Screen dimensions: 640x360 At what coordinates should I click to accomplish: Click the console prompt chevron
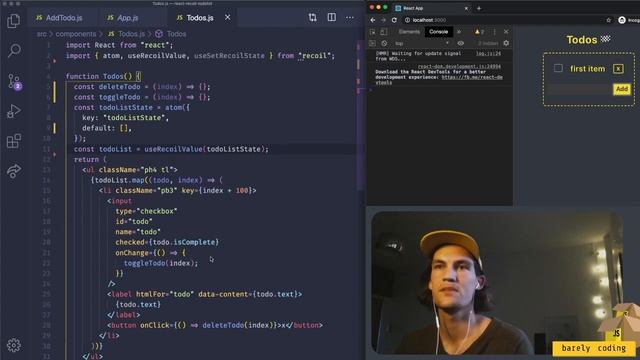[x=371, y=90]
